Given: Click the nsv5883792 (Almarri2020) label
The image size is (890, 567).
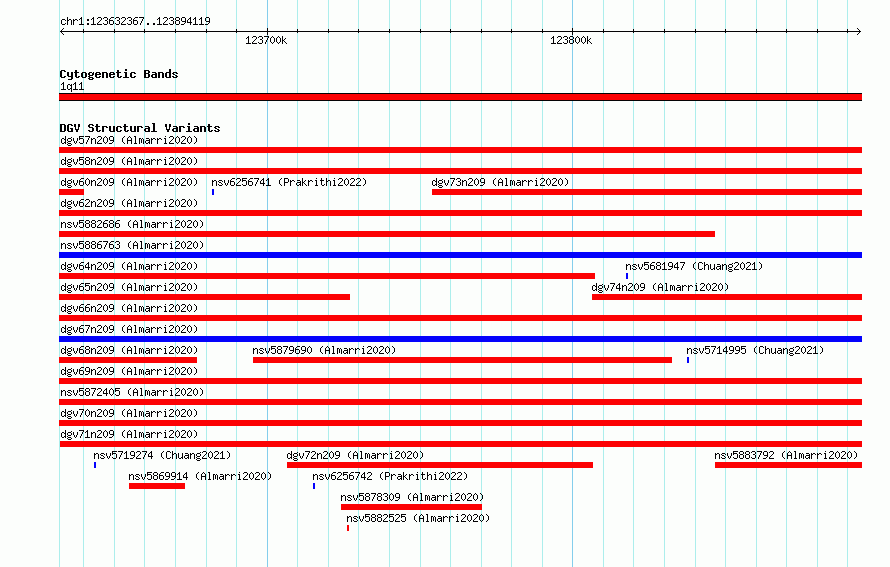Looking at the screenshot, I should point(786,455).
